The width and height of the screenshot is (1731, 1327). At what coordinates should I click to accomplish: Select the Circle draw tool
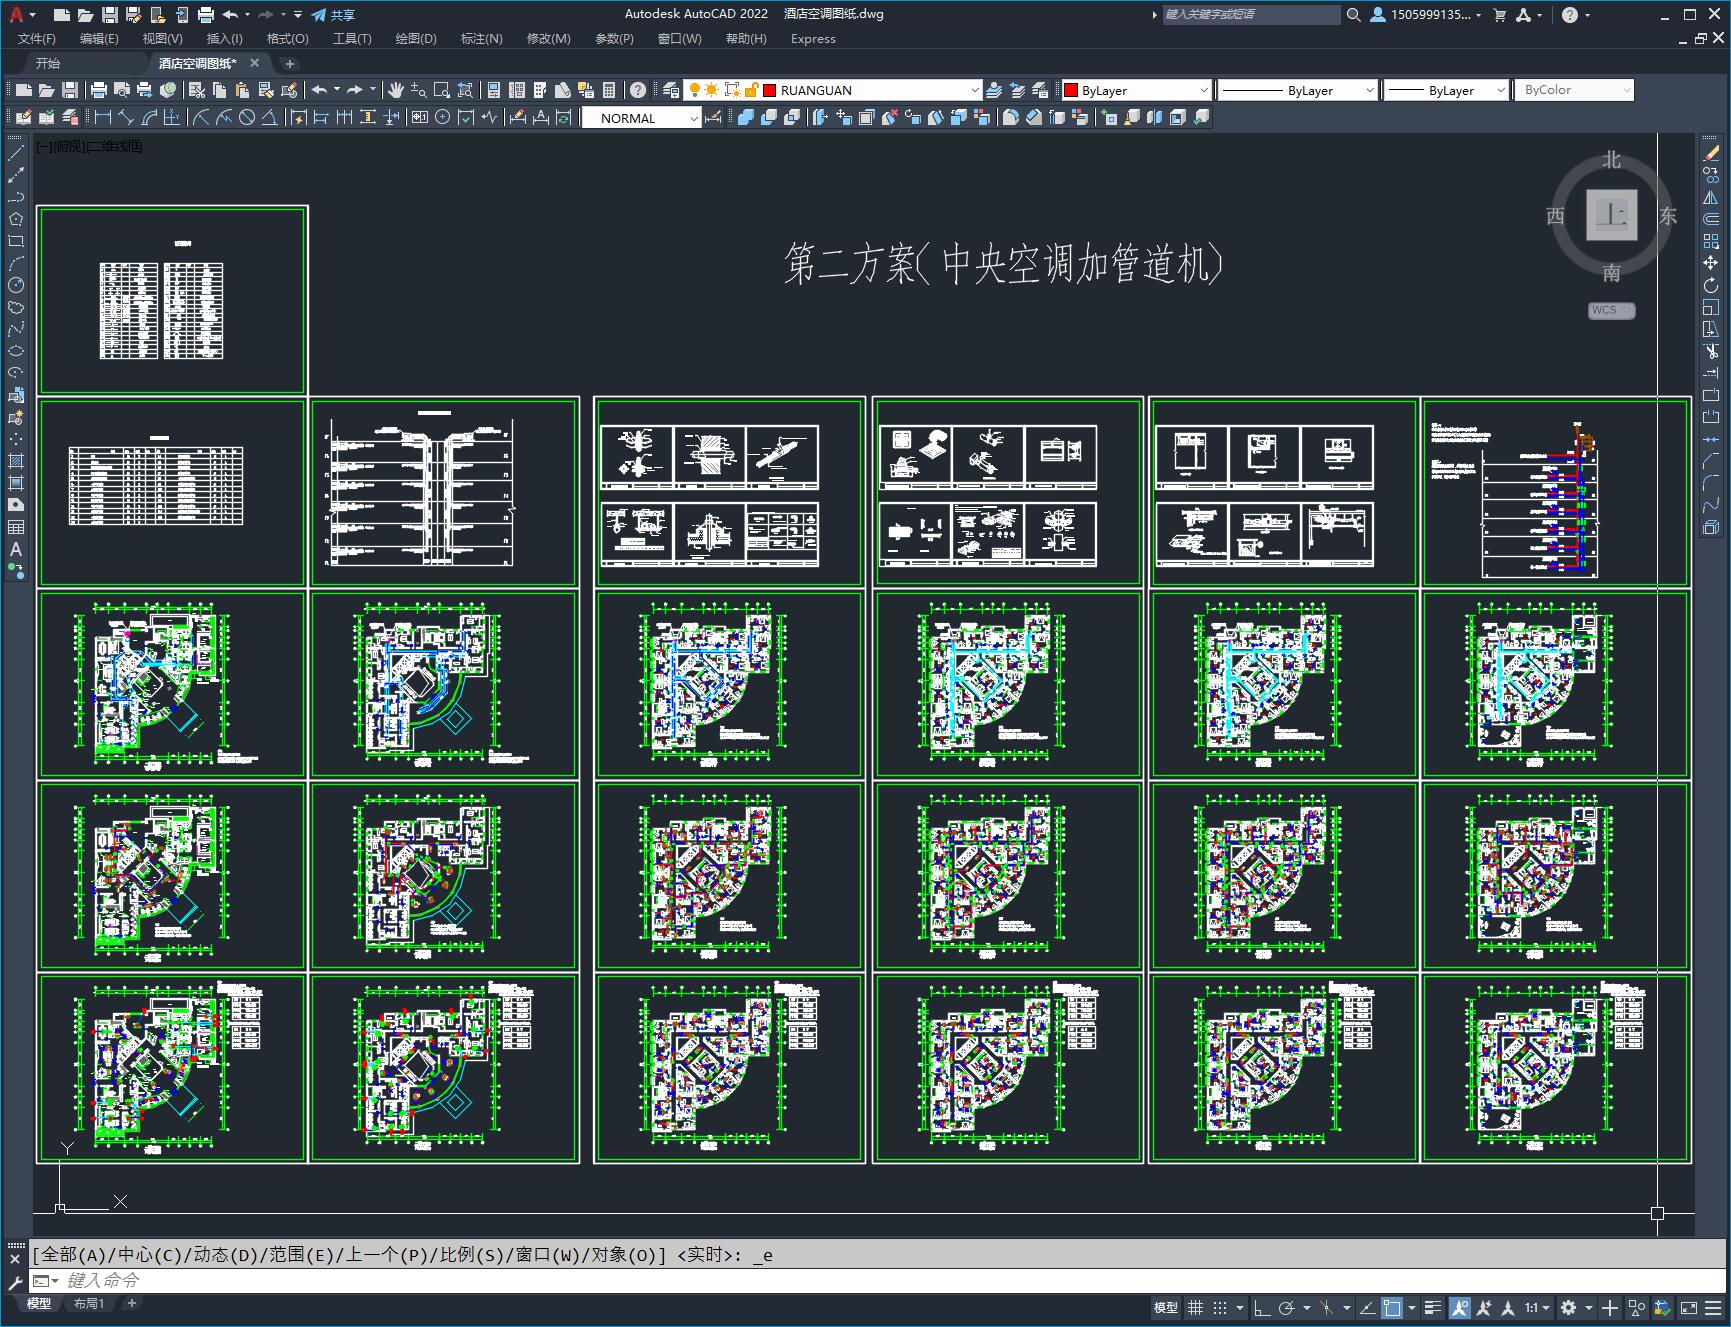pos(16,285)
